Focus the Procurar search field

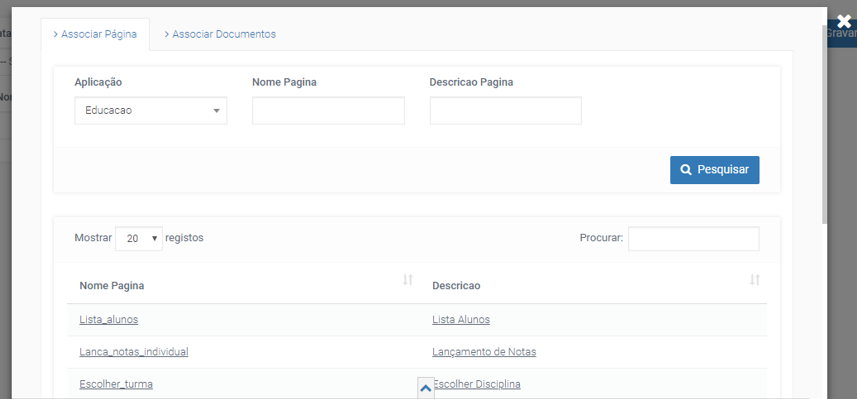click(694, 239)
